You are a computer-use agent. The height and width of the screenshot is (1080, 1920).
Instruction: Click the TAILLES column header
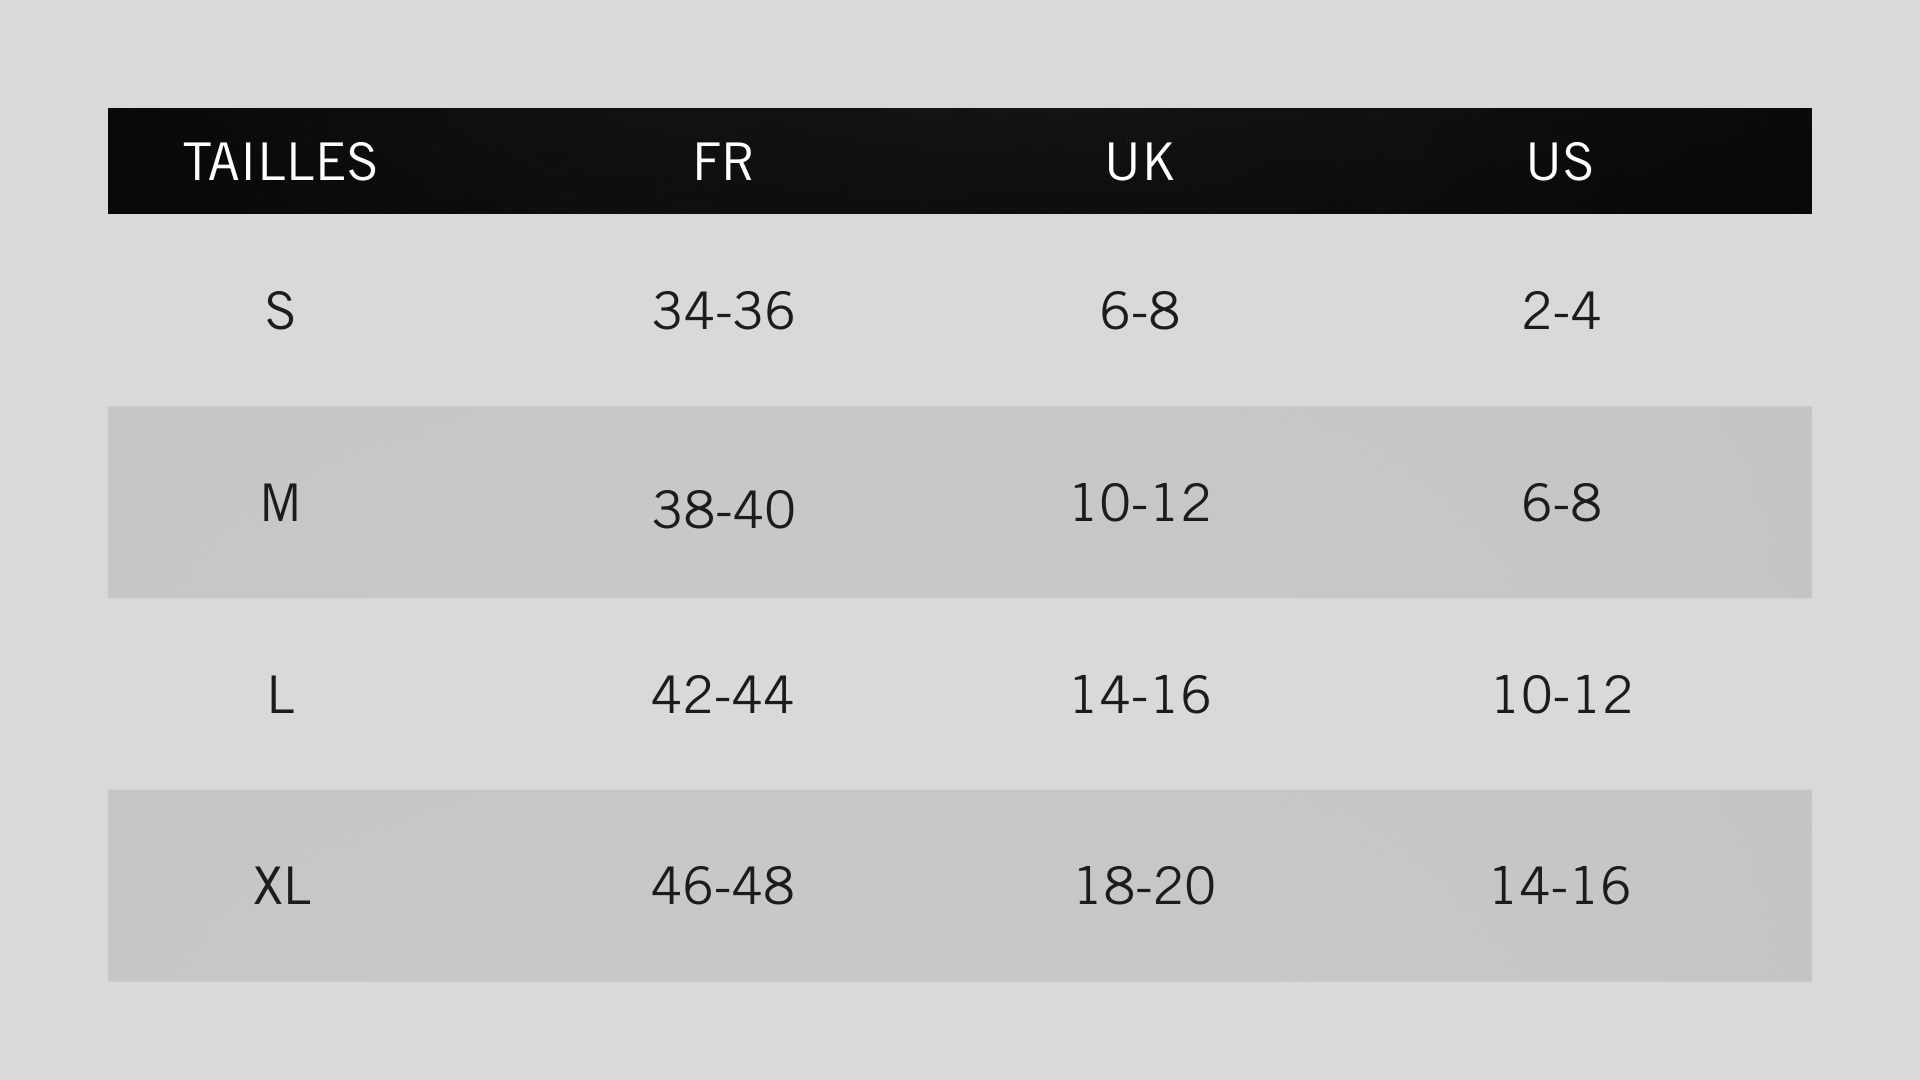pos(280,162)
